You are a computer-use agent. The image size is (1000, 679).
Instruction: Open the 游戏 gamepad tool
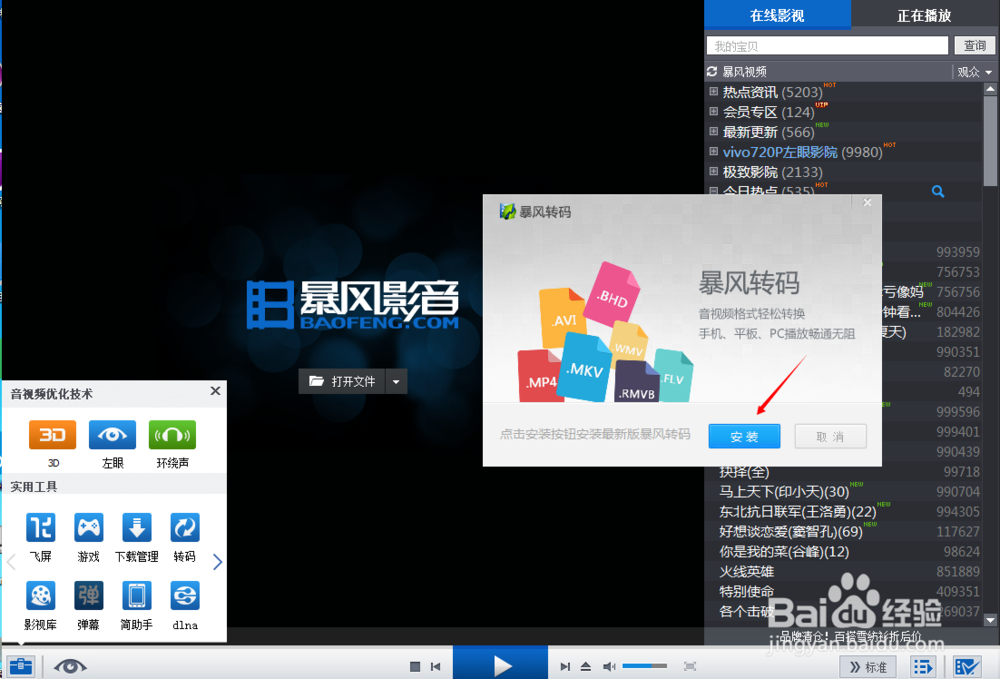(x=89, y=528)
